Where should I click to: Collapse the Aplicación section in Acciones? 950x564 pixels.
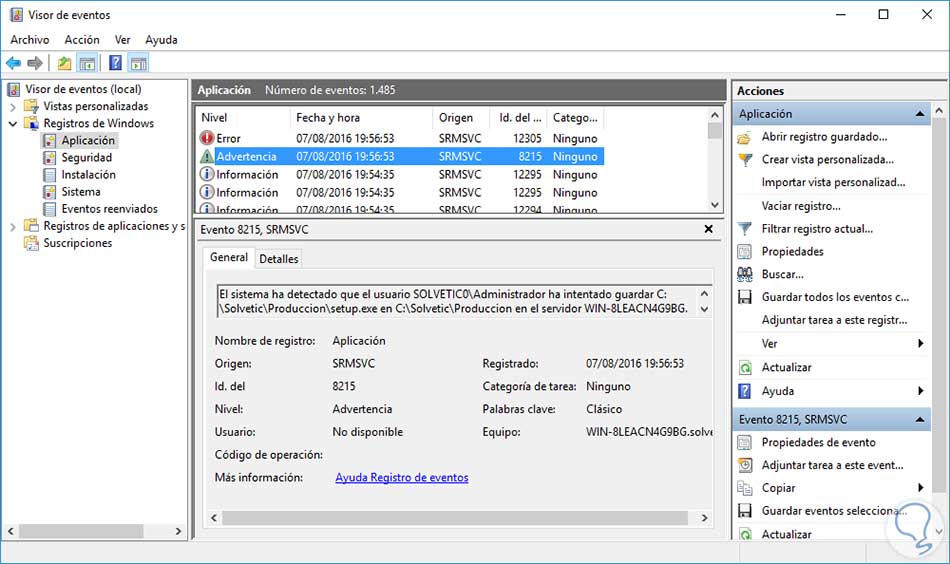coord(920,114)
